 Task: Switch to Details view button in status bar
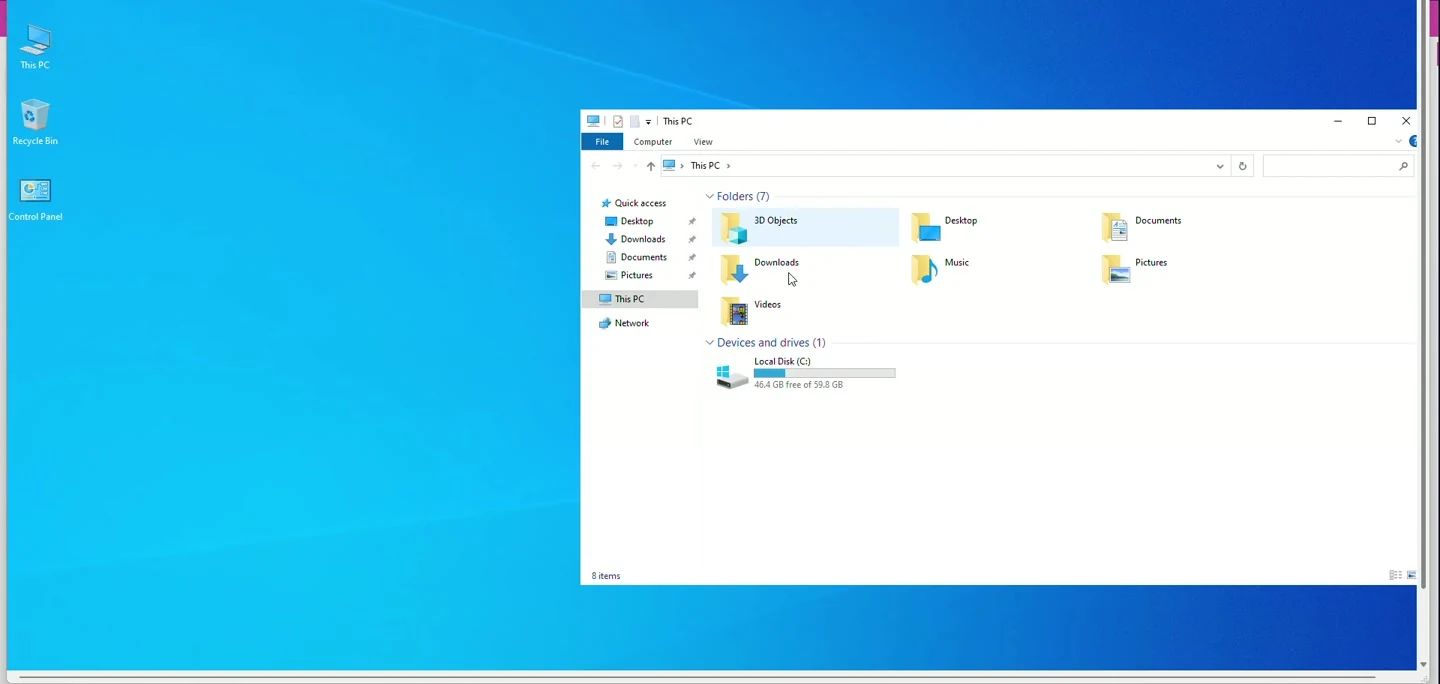tap(1395, 575)
